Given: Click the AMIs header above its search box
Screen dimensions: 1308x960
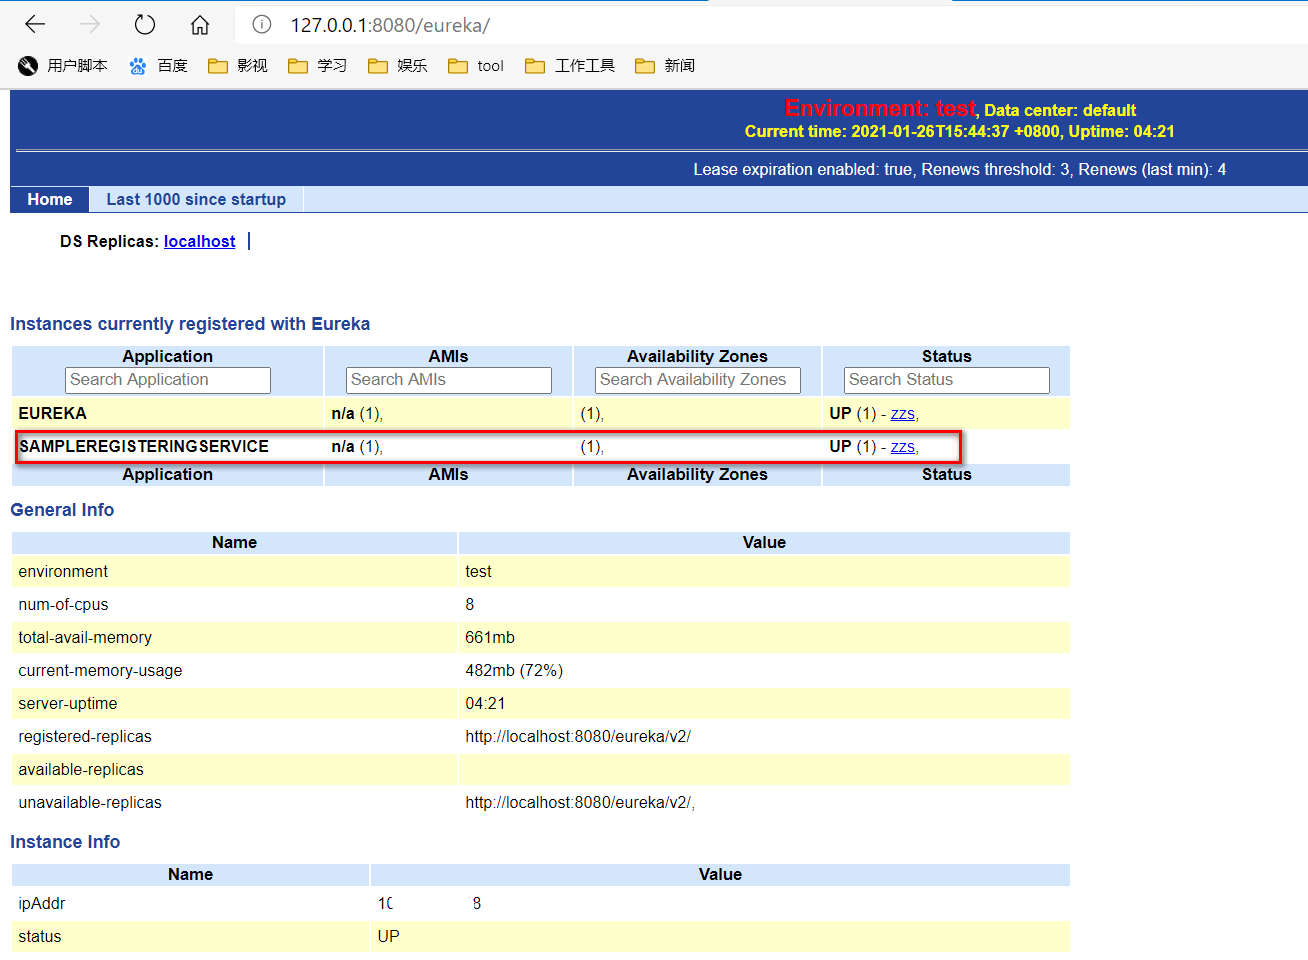Looking at the screenshot, I should pyautogui.click(x=449, y=356).
